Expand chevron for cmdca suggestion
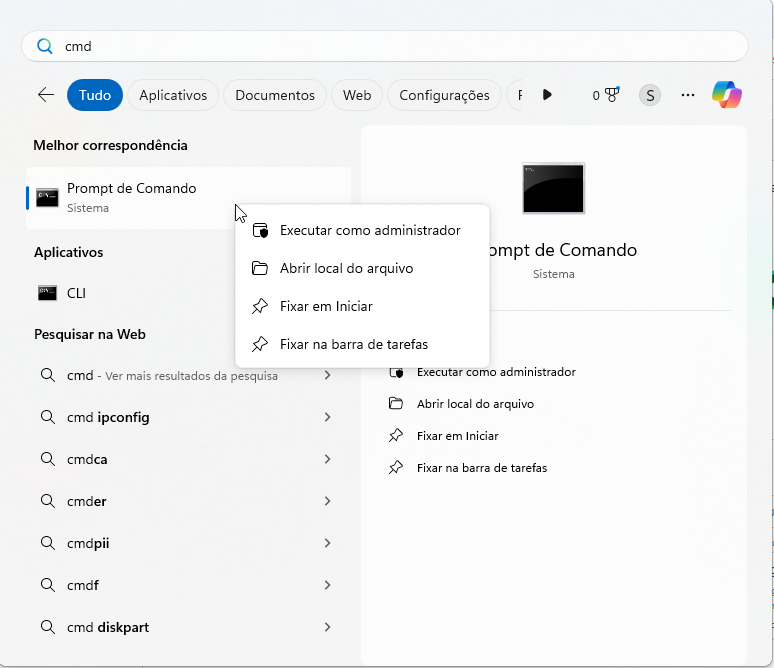 pos(327,459)
